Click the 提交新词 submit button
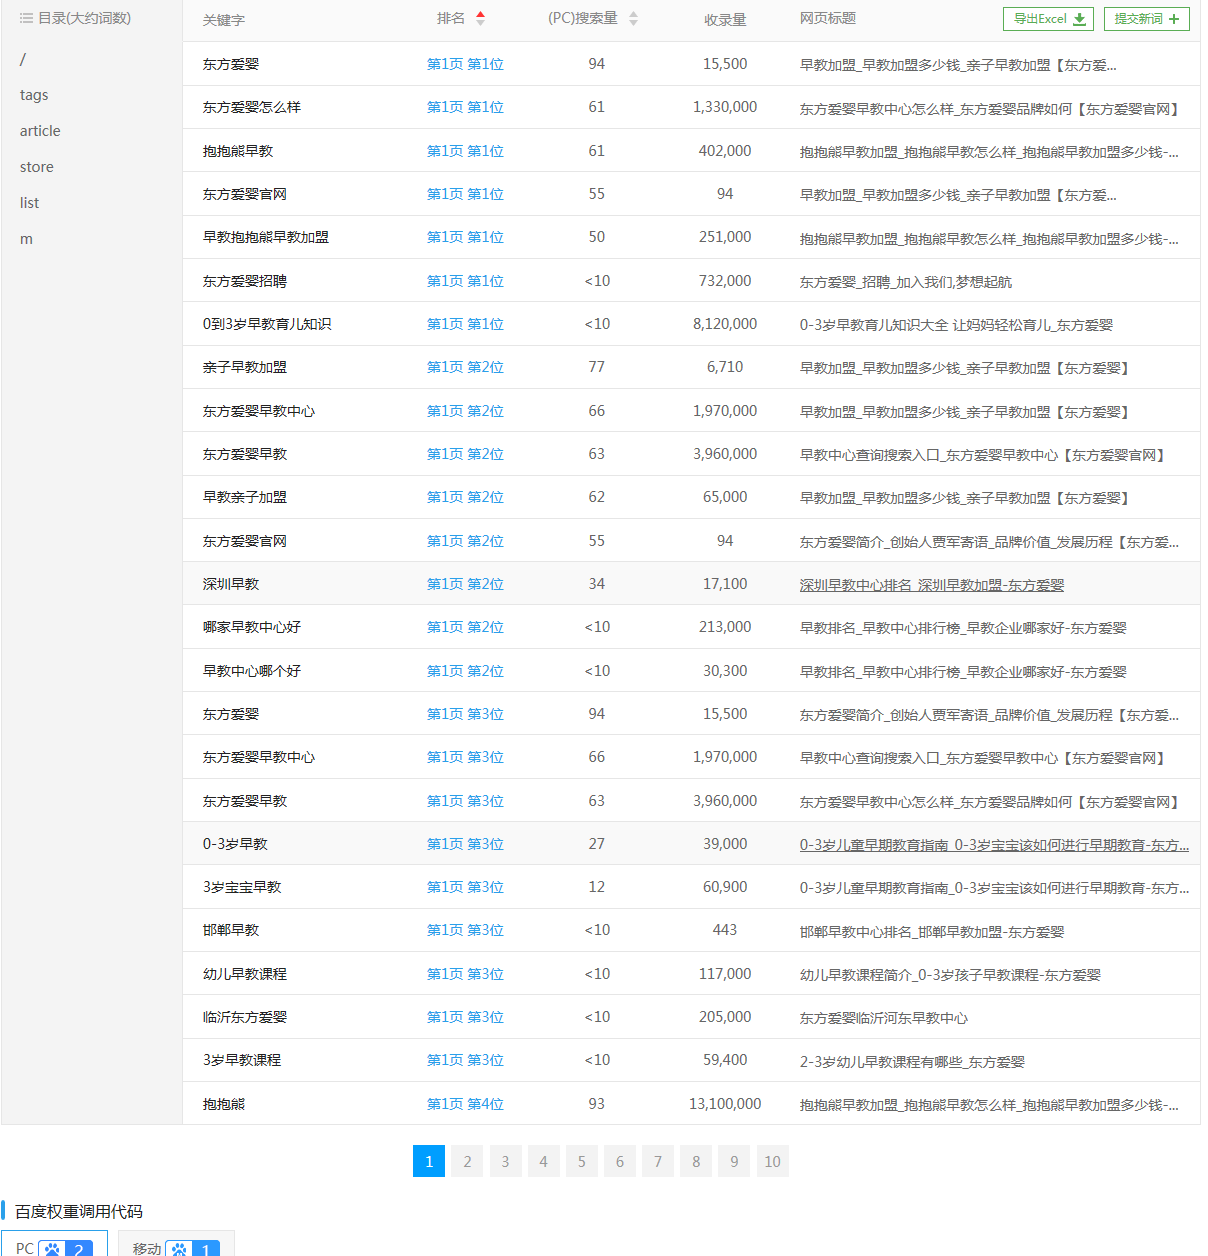 [x=1146, y=19]
